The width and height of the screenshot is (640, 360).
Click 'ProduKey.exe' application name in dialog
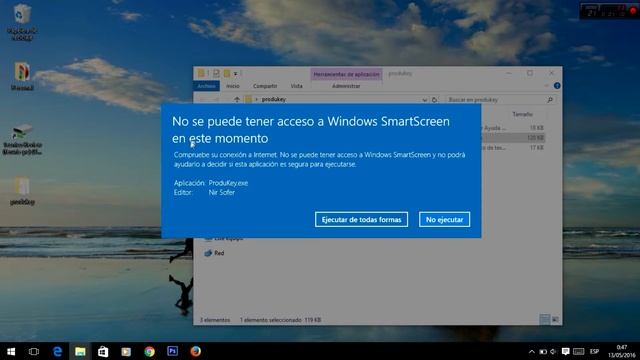(x=228, y=183)
